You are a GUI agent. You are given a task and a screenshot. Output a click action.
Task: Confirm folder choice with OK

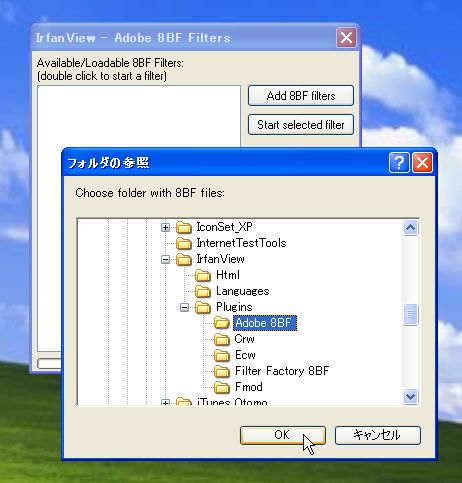point(283,435)
